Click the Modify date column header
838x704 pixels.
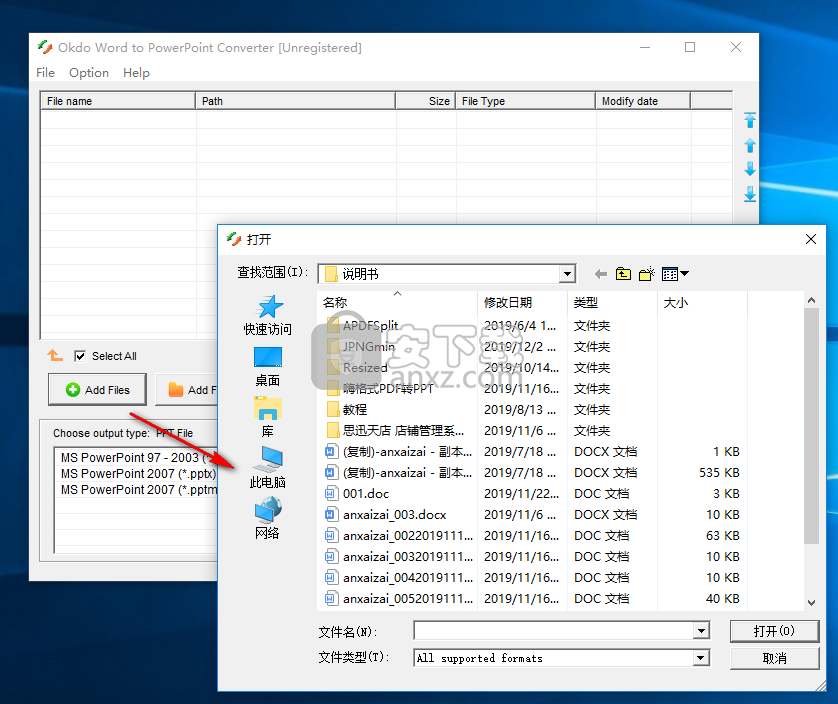(643, 101)
